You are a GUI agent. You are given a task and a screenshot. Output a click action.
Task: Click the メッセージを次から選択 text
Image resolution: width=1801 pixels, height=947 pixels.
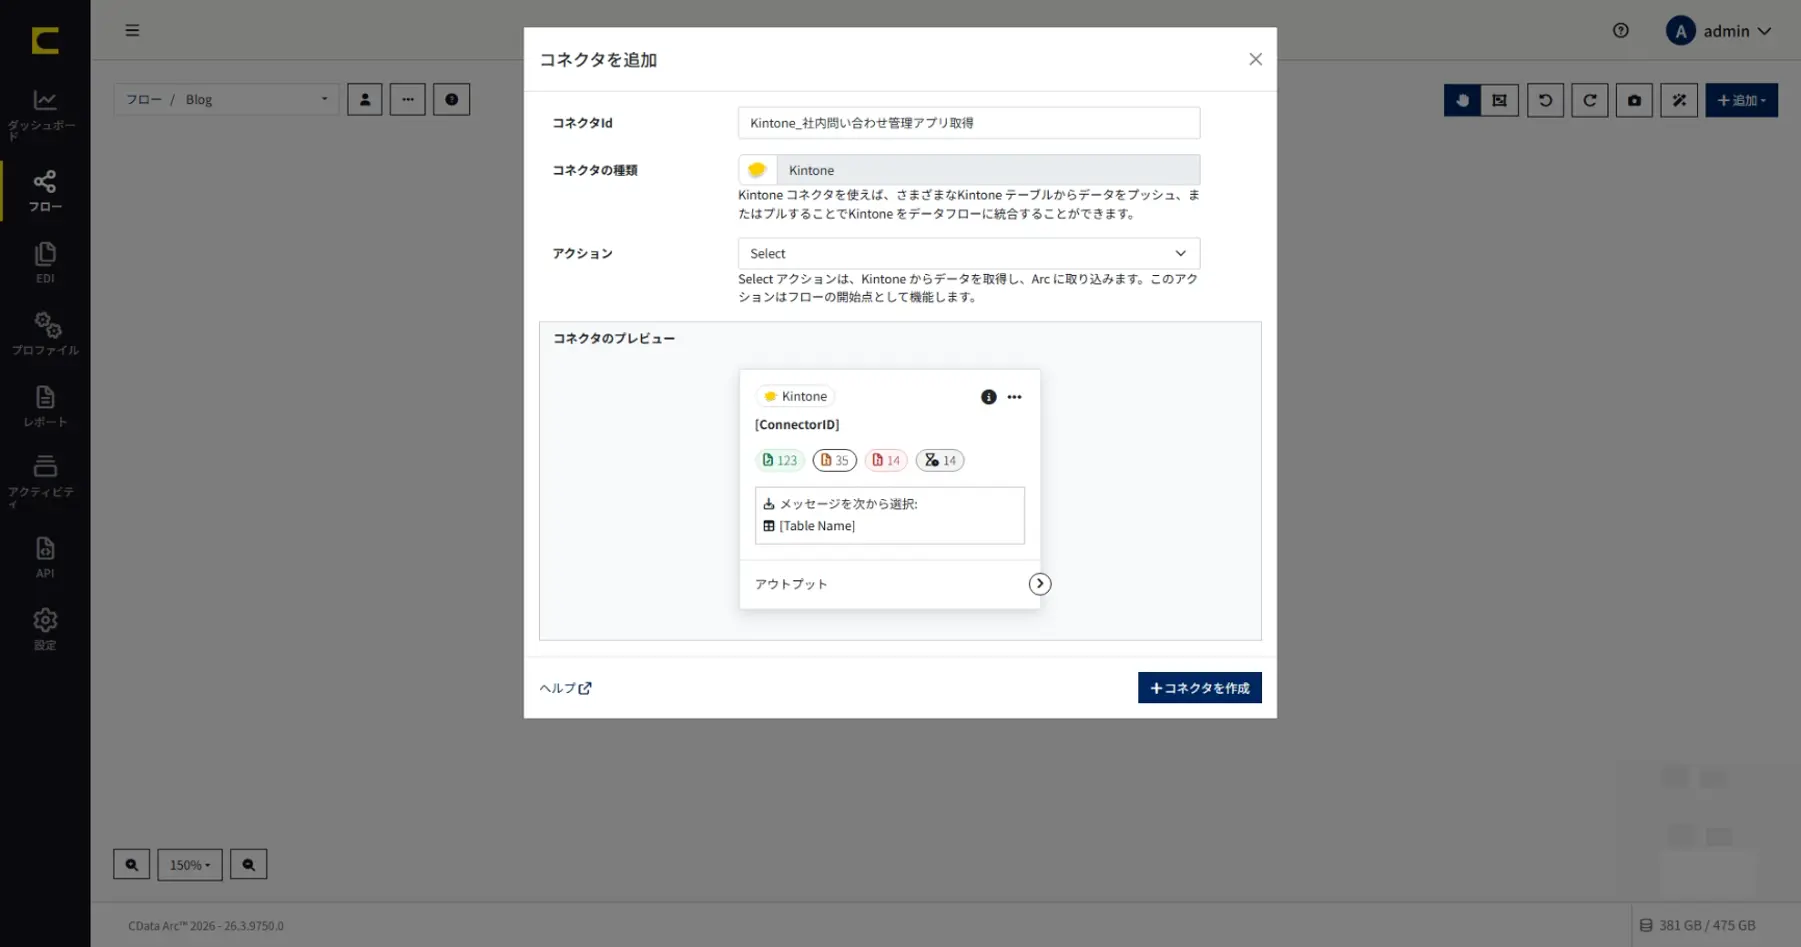(848, 504)
